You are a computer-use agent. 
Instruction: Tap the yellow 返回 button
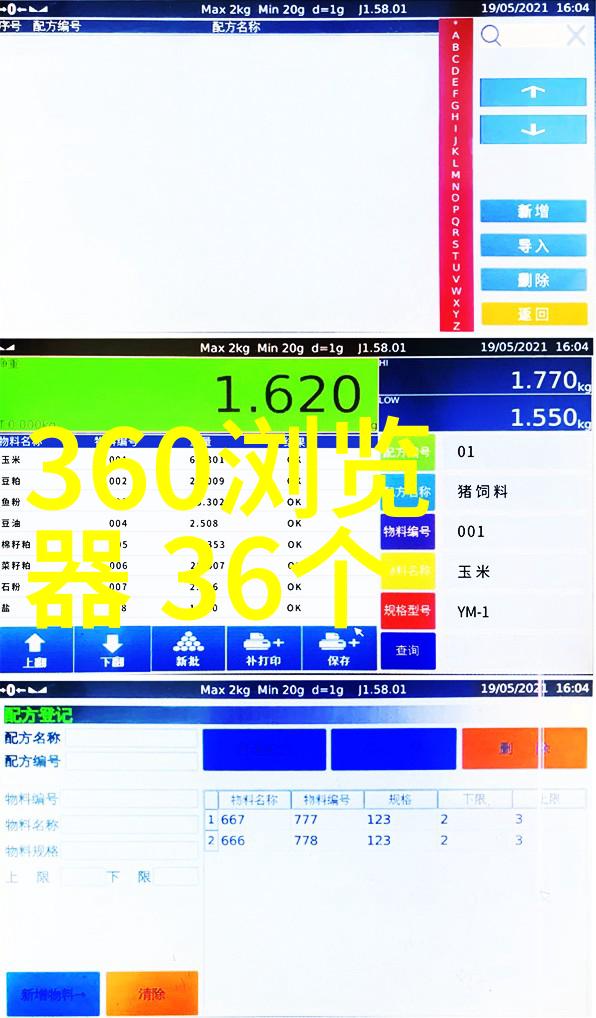pos(533,314)
